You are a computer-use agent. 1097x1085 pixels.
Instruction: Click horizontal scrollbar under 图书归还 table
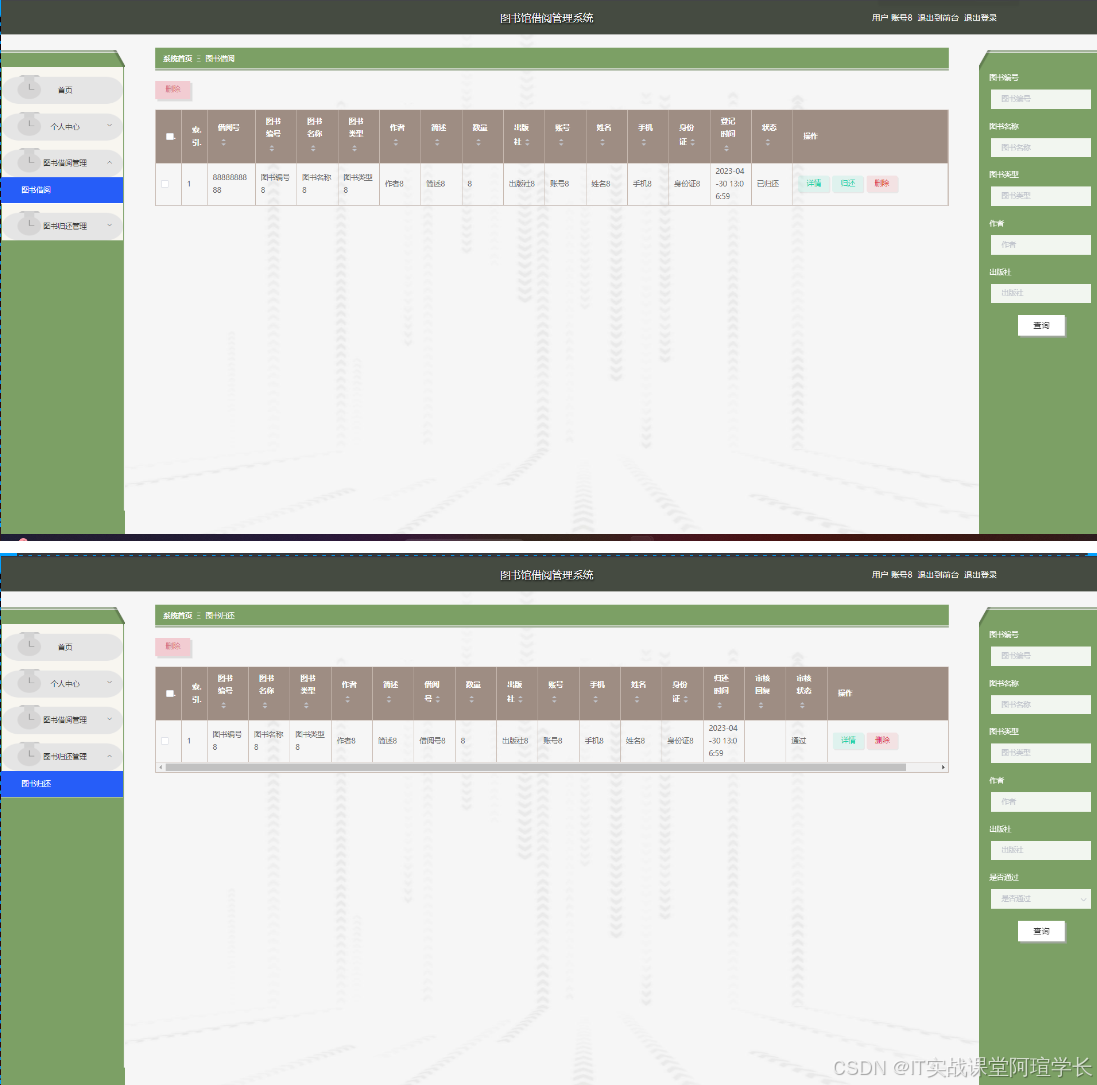tap(536, 767)
